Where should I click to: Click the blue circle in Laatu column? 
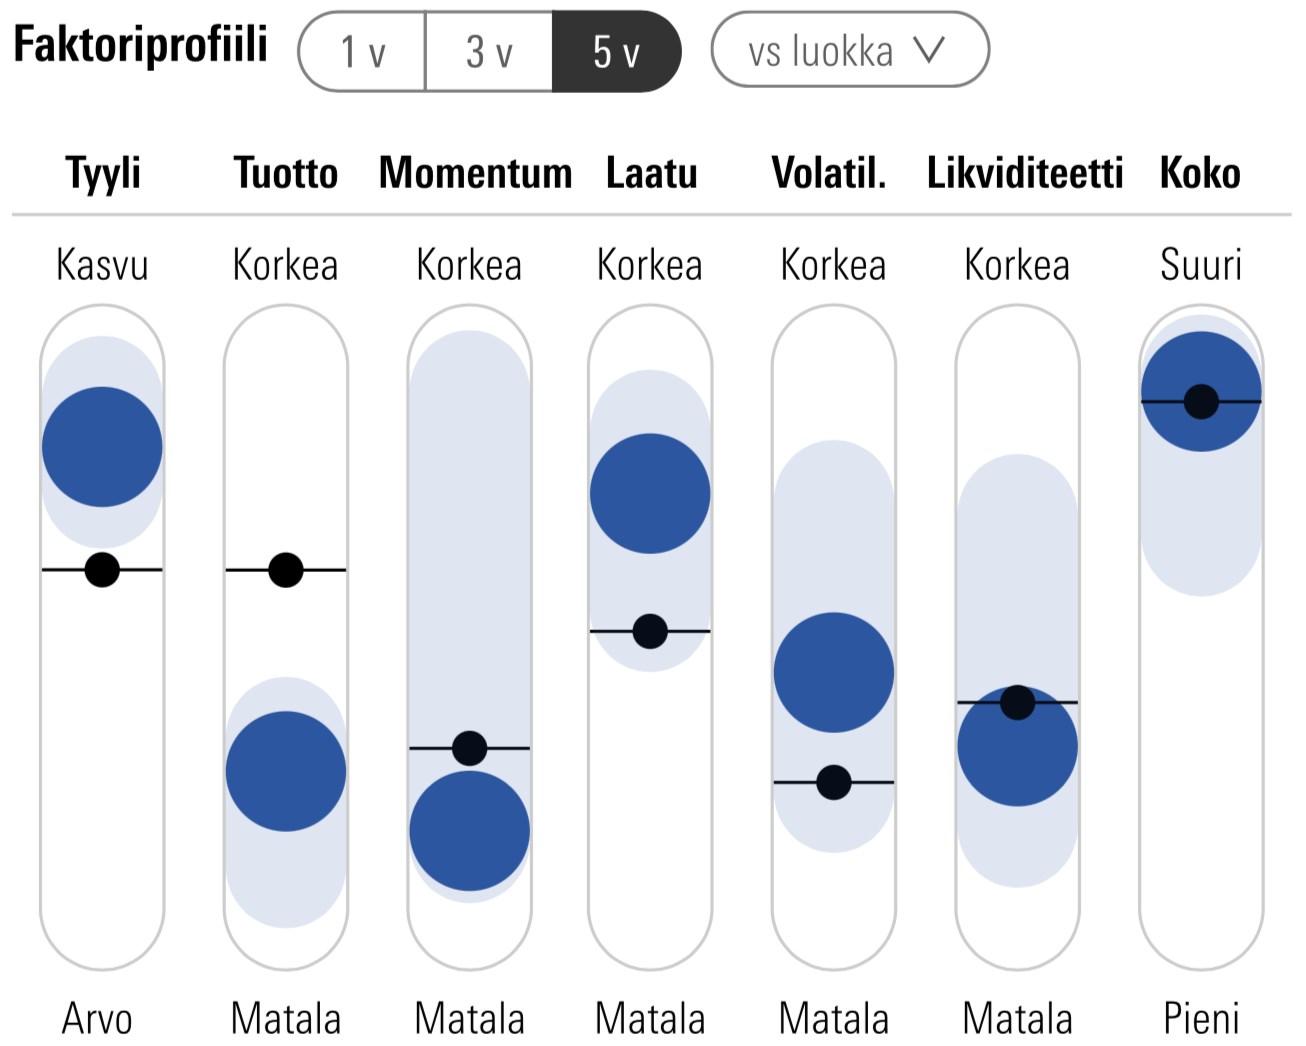coord(650,493)
